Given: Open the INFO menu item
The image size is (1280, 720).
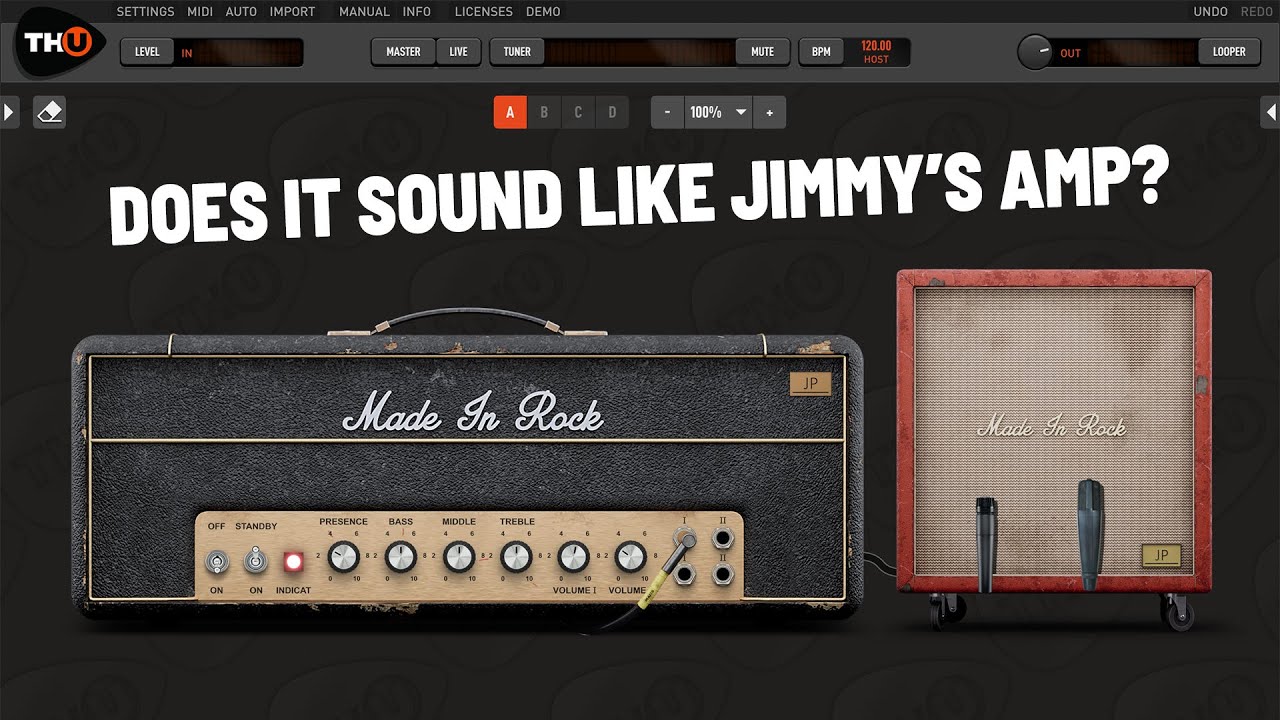Looking at the screenshot, I should point(417,12).
